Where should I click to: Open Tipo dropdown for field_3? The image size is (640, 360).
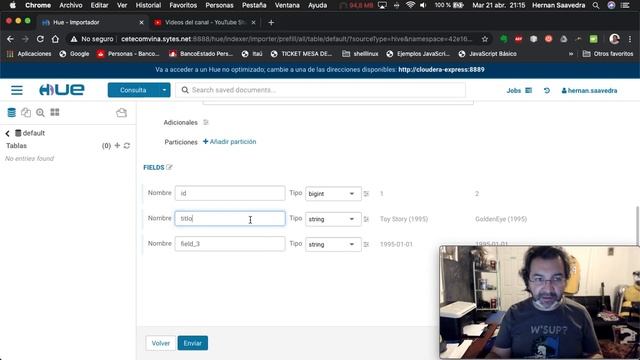click(x=333, y=244)
